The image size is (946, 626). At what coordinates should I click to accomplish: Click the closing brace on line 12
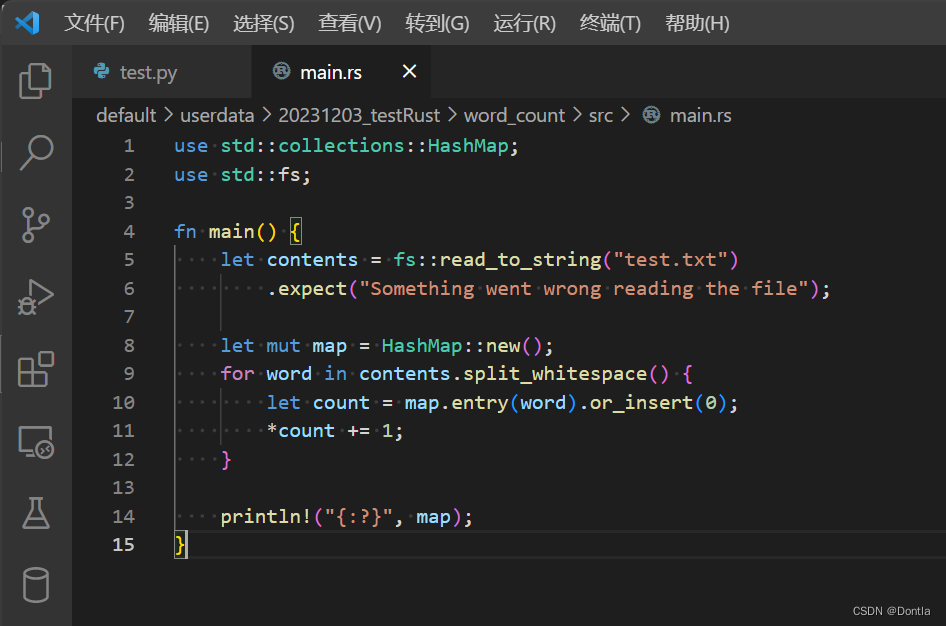pos(226,460)
